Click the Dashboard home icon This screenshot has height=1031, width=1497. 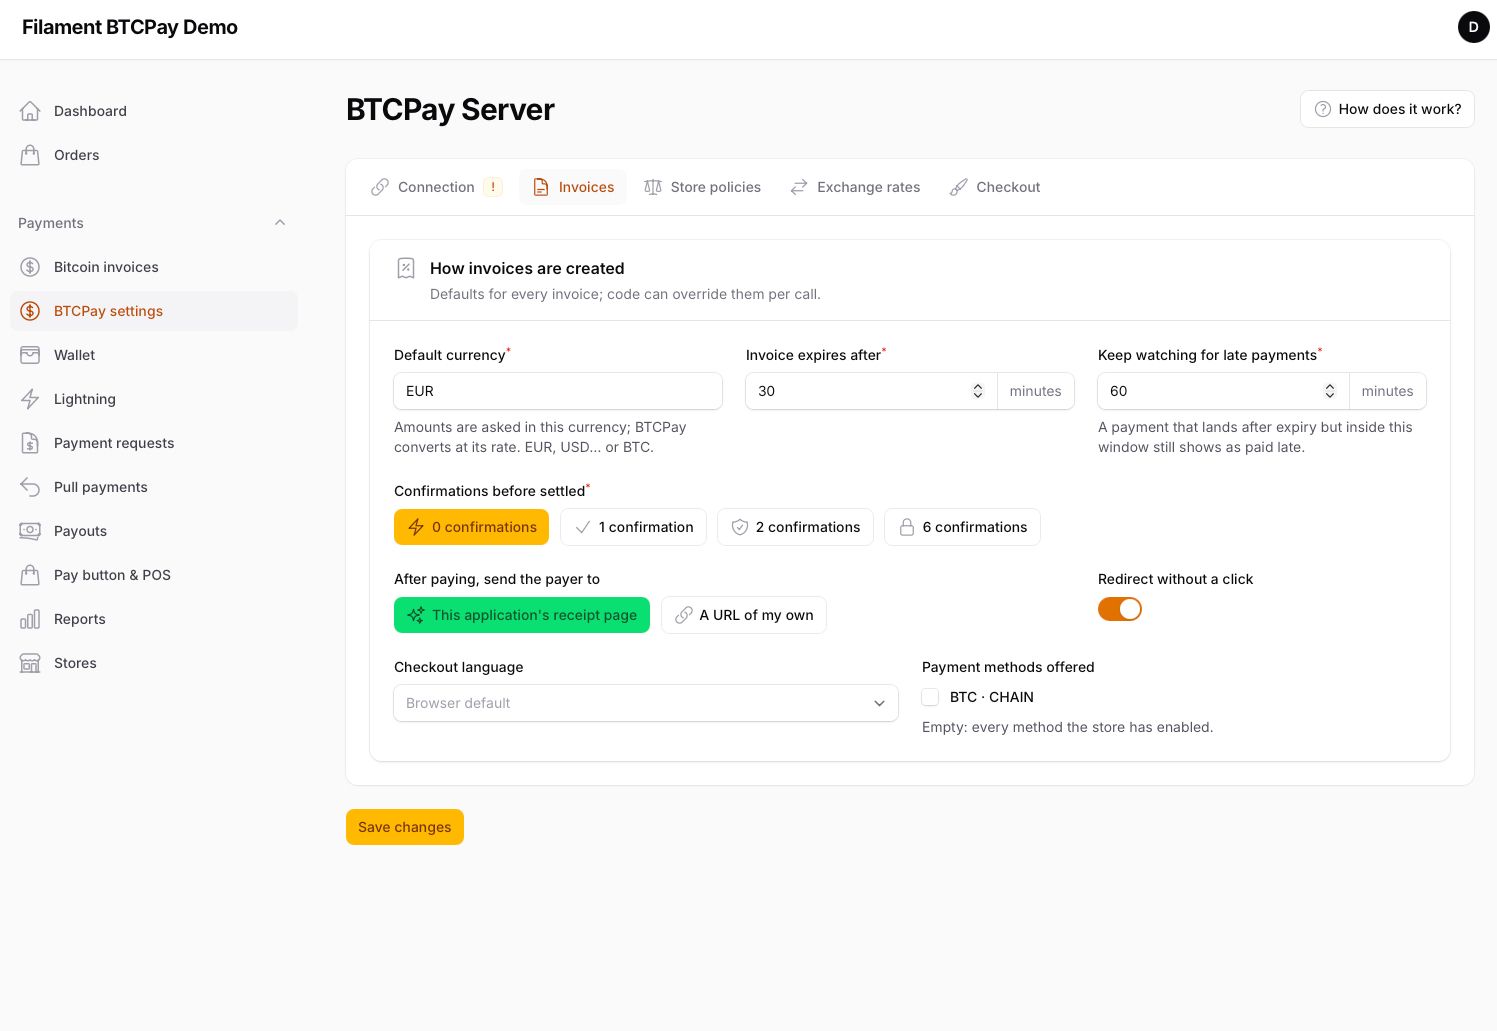30,111
